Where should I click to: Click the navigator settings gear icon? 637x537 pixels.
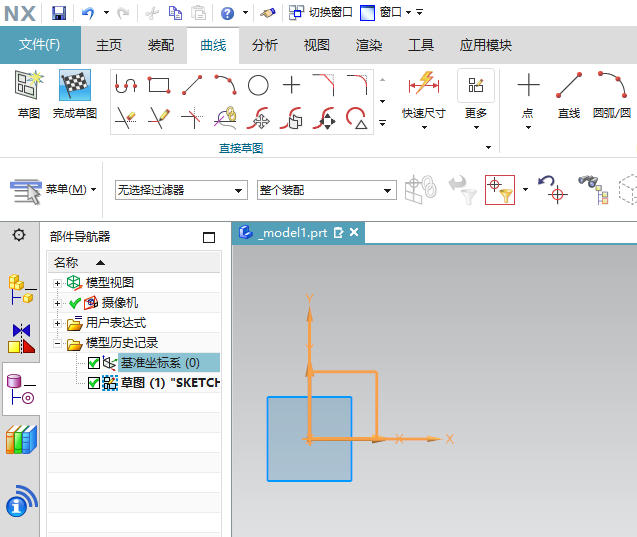19,235
